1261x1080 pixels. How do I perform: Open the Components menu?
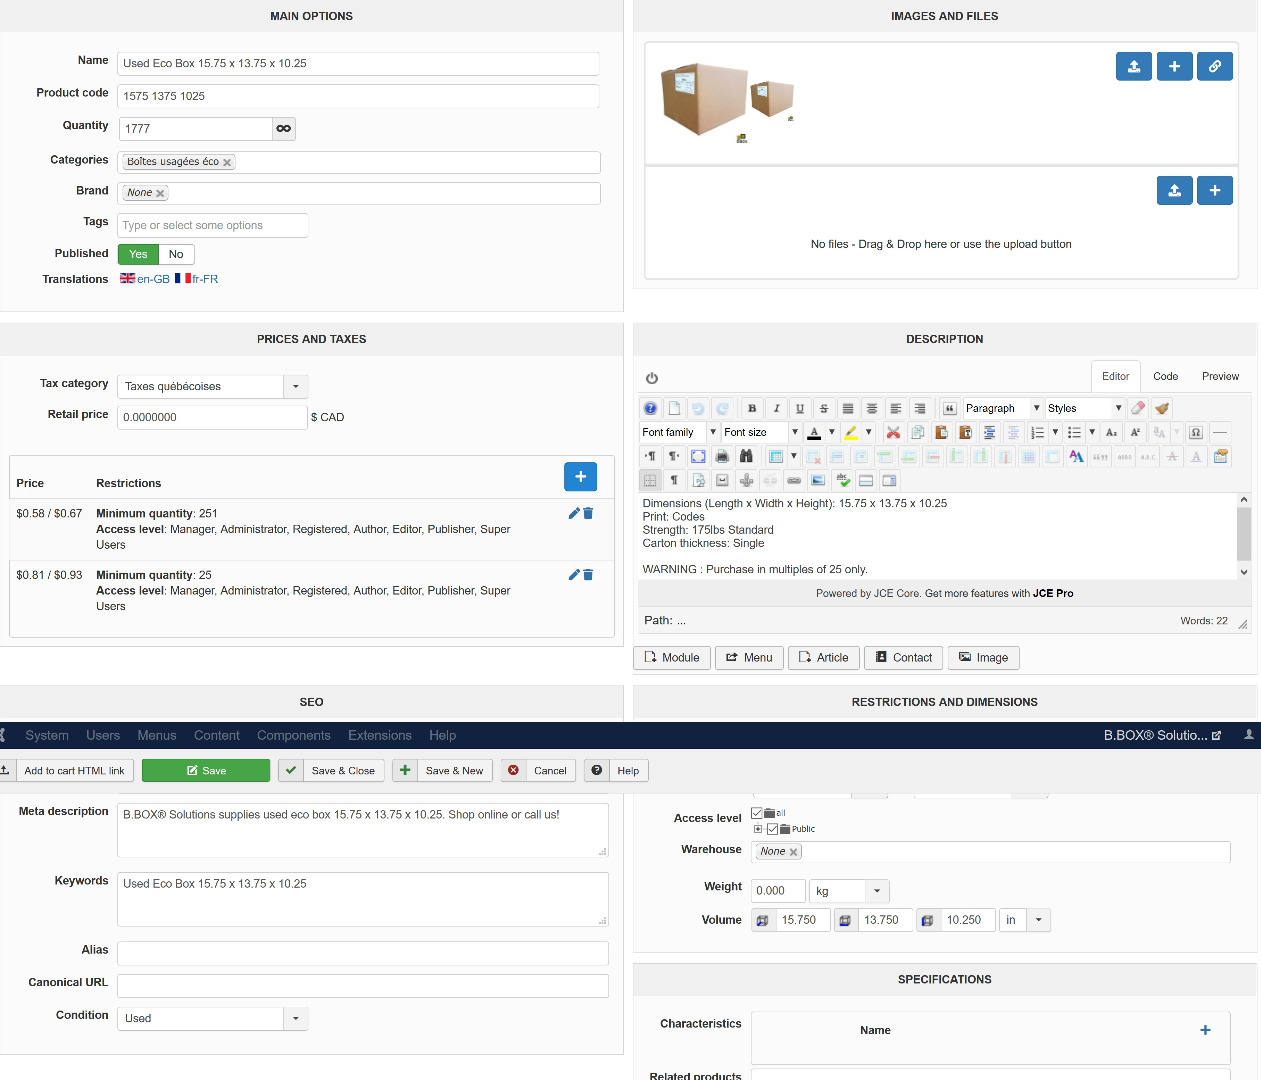click(294, 735)
